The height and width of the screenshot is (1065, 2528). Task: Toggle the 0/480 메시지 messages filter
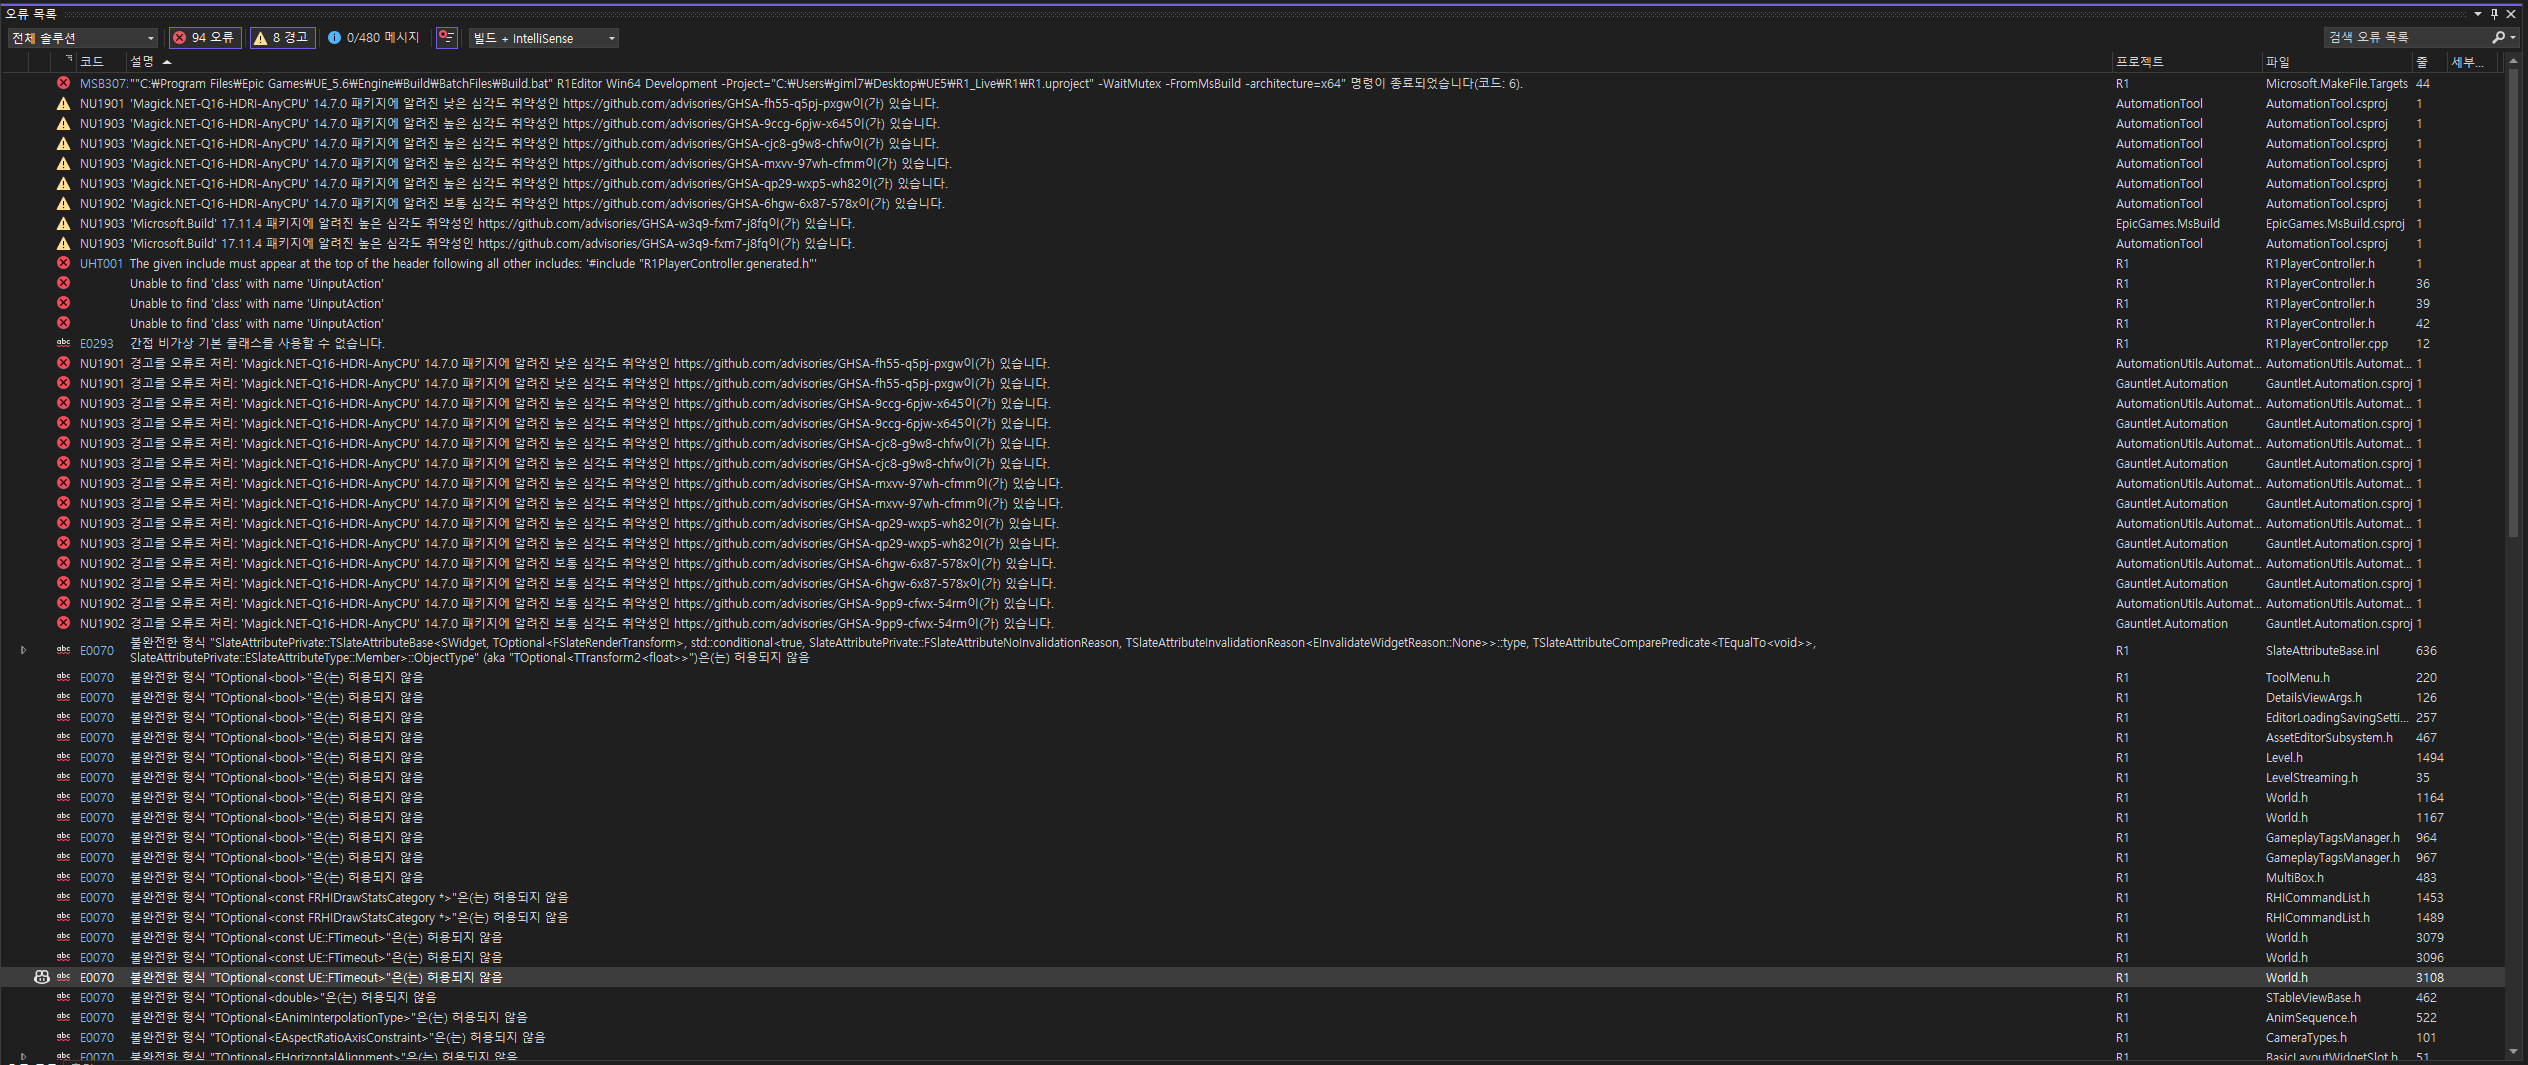pos(374,38)
